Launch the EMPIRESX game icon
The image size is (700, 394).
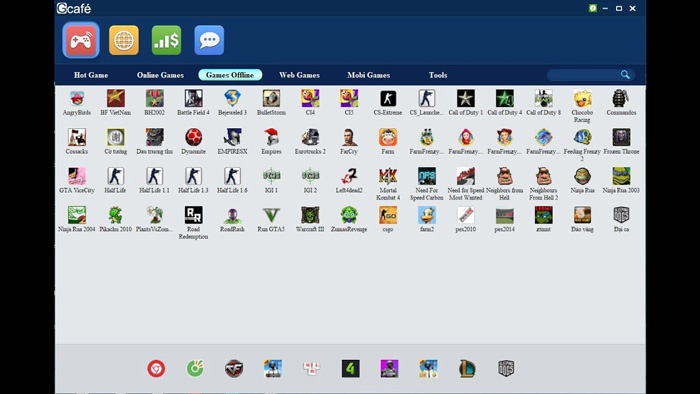(232, 137)
